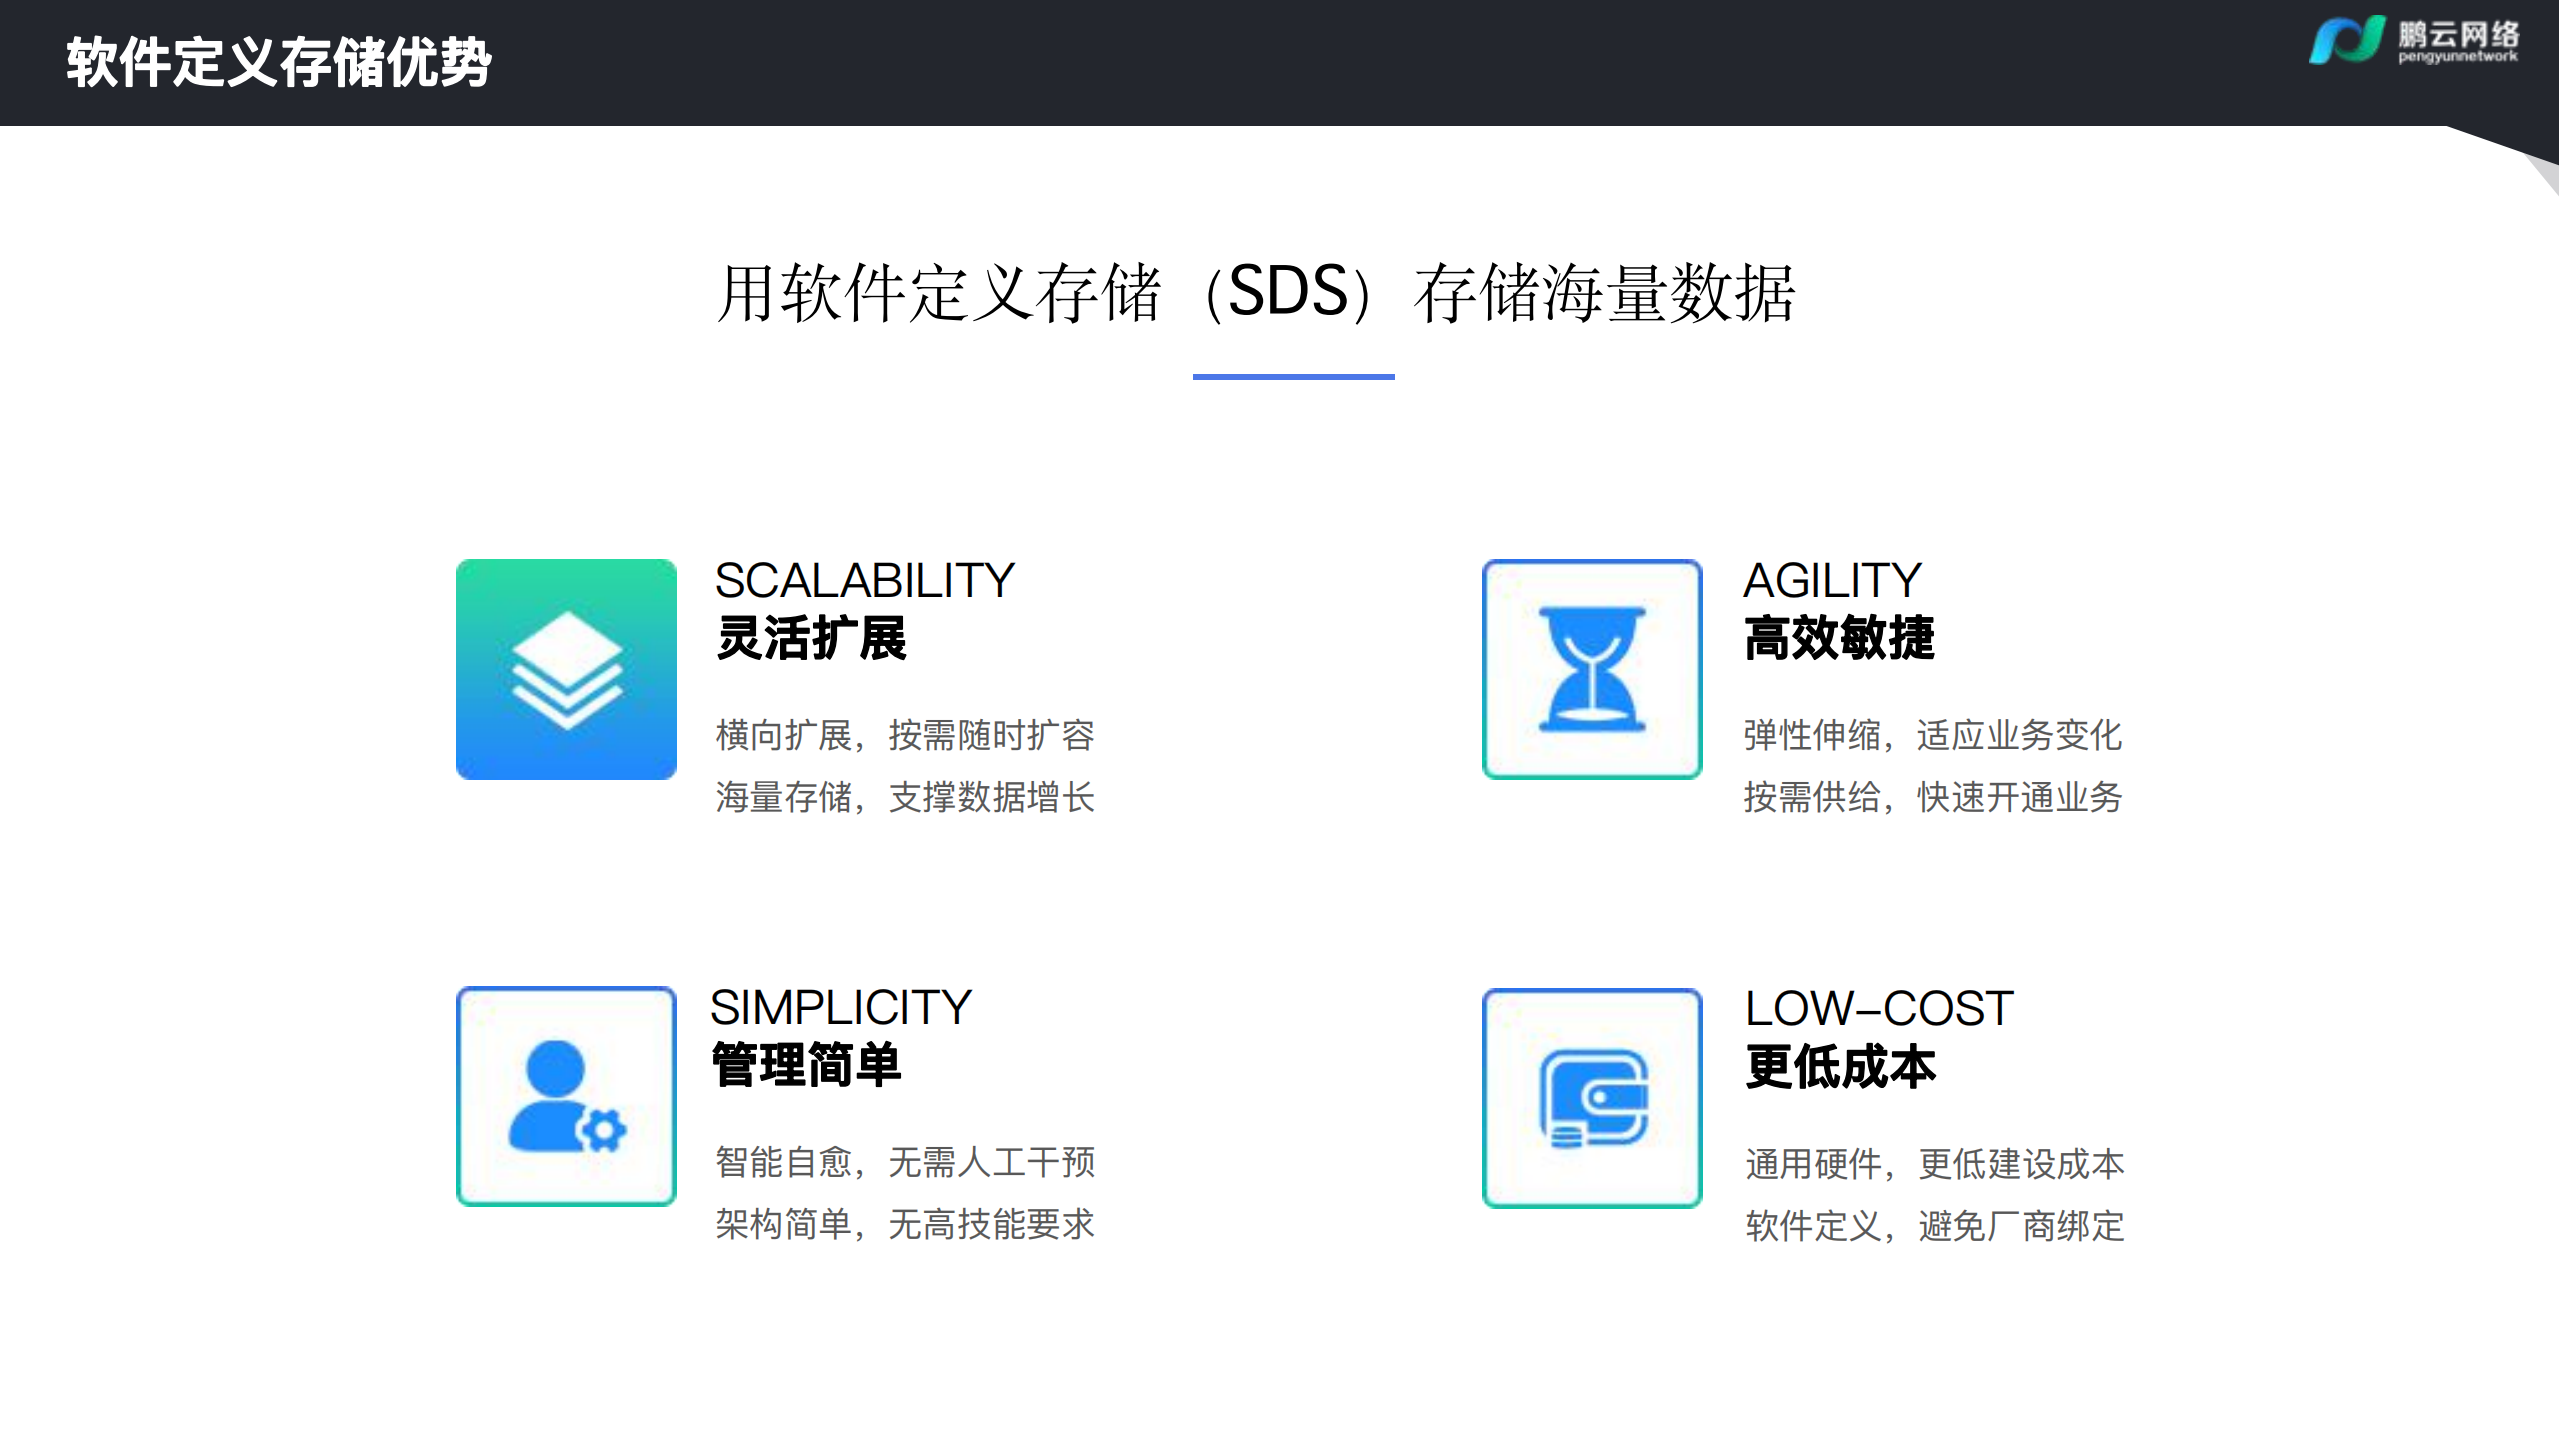
Task: Click the blue underline beneath the title
Action: click(x=1295, y=378)
